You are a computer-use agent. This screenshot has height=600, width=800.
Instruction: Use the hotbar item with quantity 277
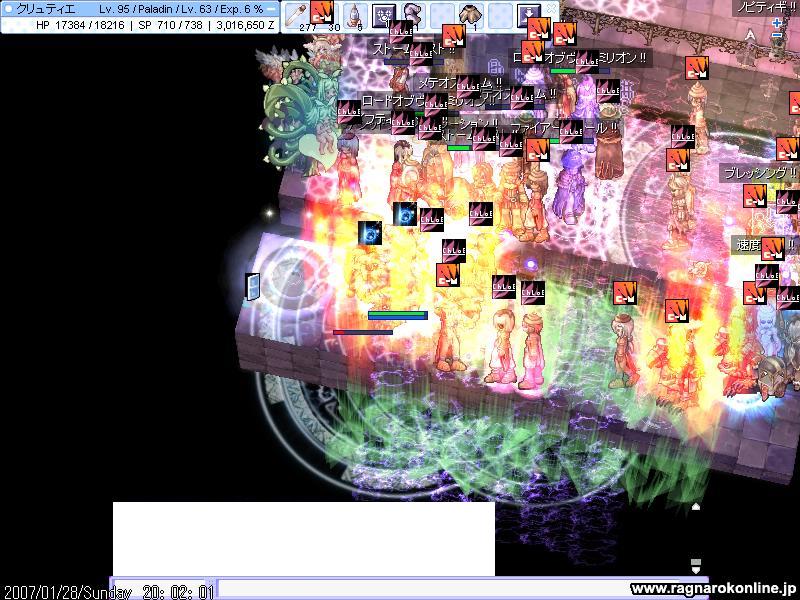tap(296, 15)
